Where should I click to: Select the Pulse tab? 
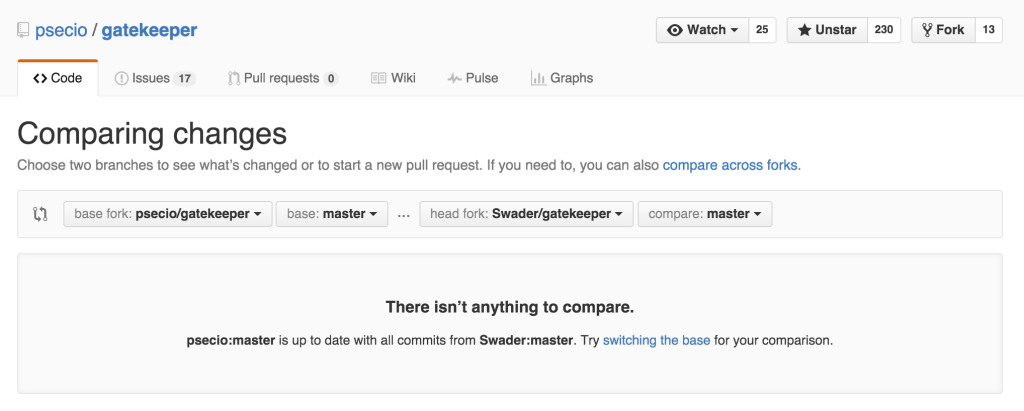tap(473, 78)
